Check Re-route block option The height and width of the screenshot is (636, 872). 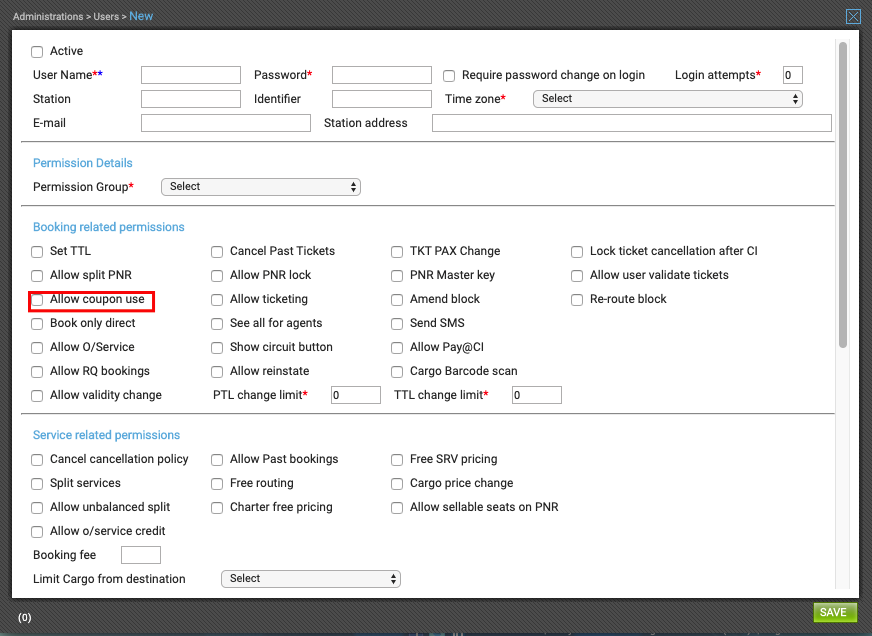(x=577, y=300)
